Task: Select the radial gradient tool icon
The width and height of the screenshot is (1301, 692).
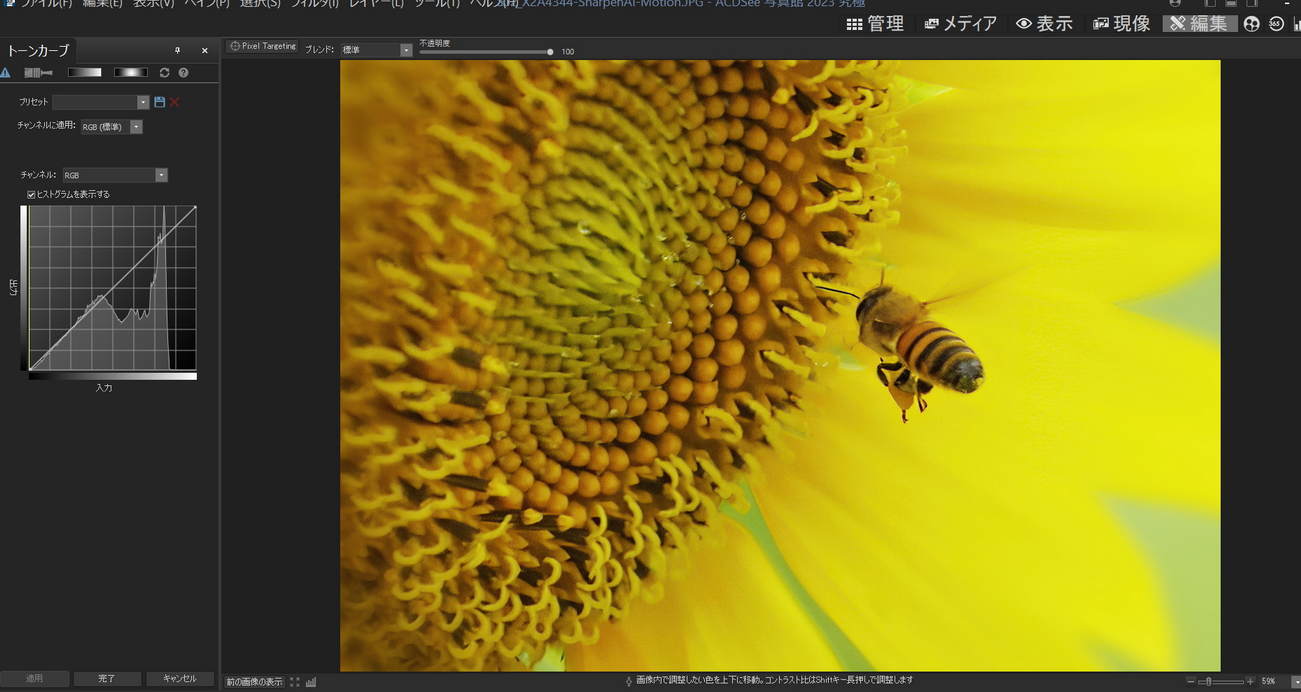Action: pos(130,72)
